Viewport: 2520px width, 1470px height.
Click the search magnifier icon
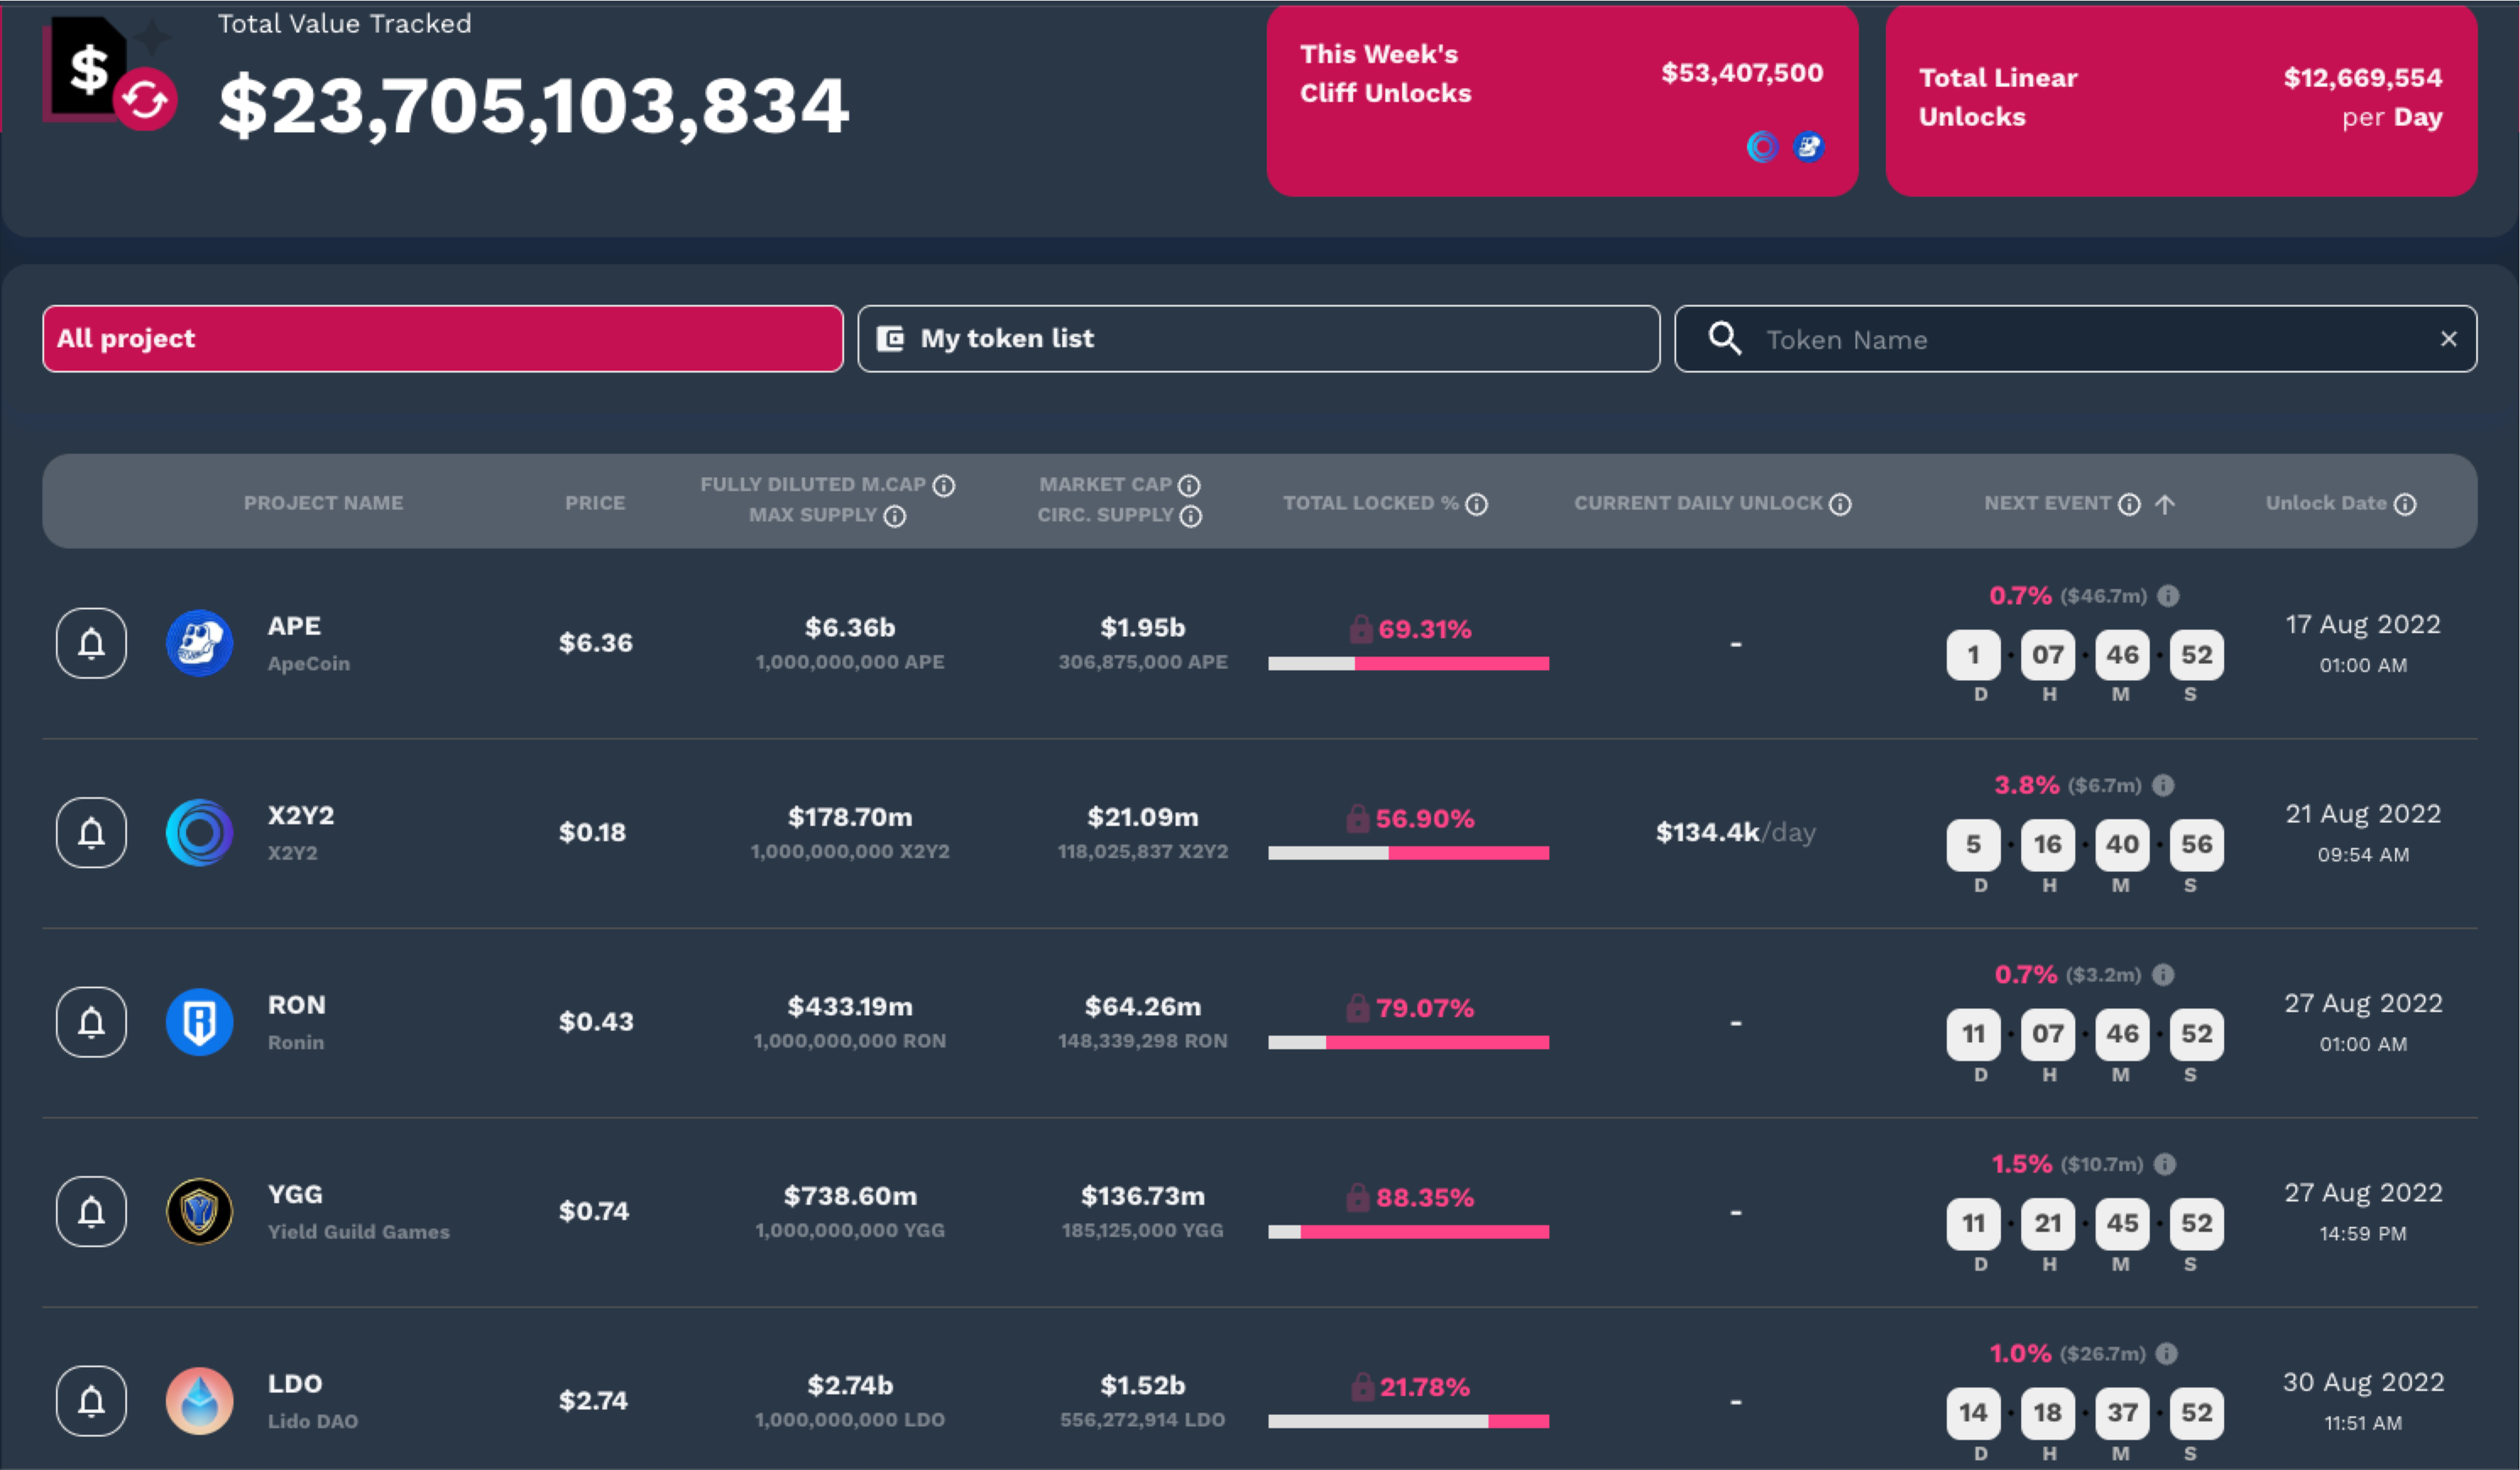click(x=1724, y=339)
